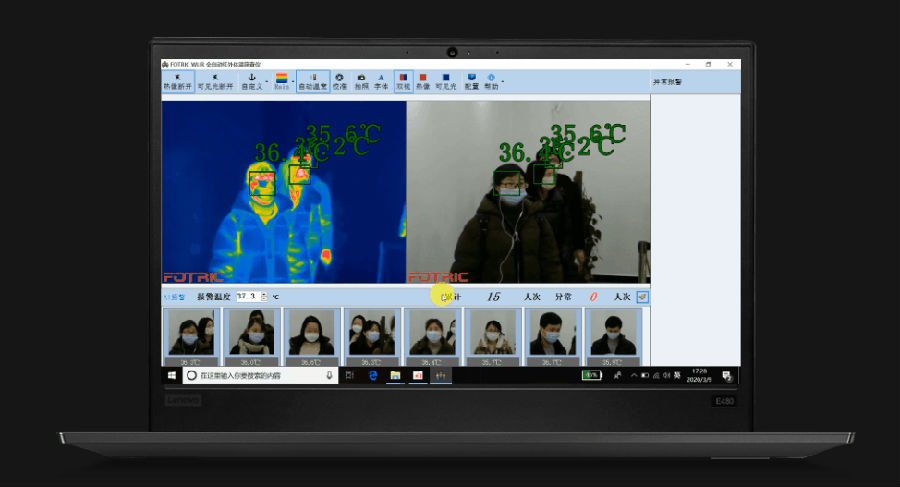Click the FOTRIC app icon on taskbar
Screen dimensions: 900x487
[x=440, y=376]
